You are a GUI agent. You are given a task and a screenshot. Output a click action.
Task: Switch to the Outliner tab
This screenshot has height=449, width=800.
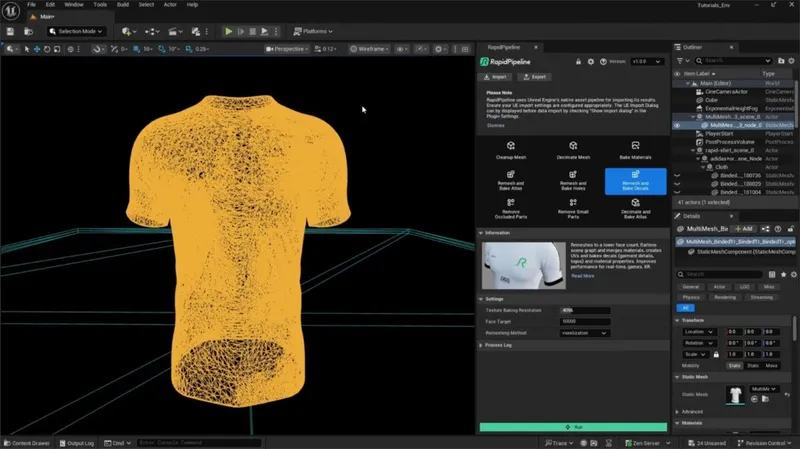[693, 47]
